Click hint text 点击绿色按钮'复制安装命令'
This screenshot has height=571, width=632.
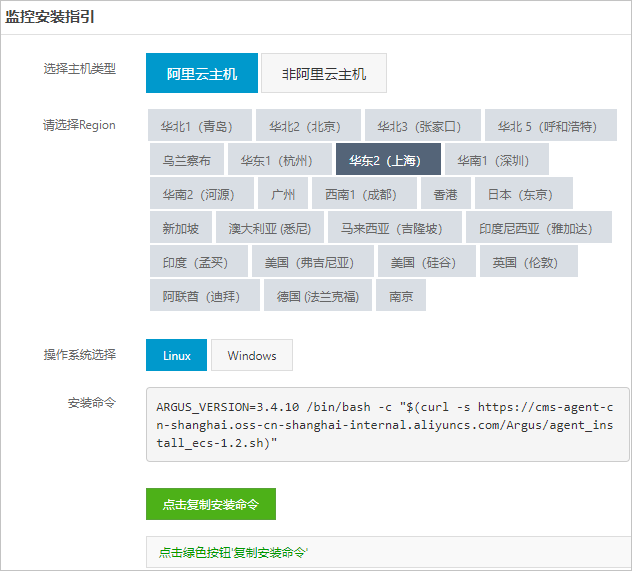point(233,552)
